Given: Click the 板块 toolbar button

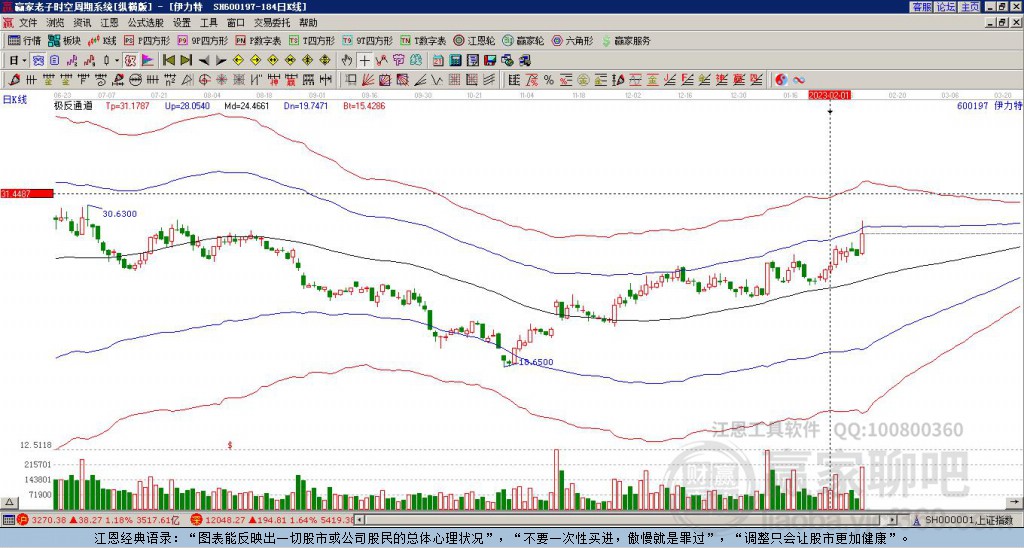Looking at the screenshot, I should [x=64, y=40].
